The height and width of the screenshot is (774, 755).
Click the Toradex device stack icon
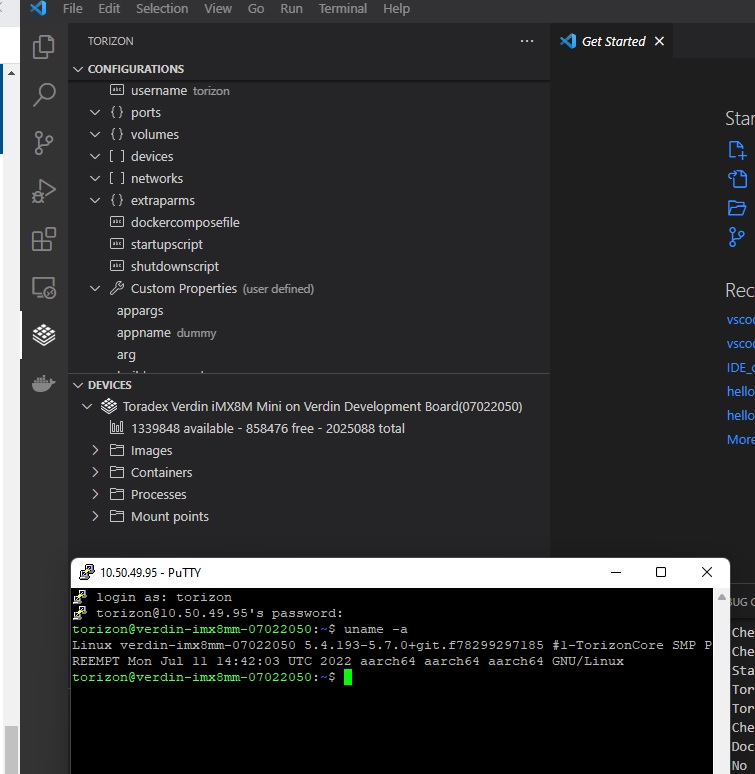[109, 406]
